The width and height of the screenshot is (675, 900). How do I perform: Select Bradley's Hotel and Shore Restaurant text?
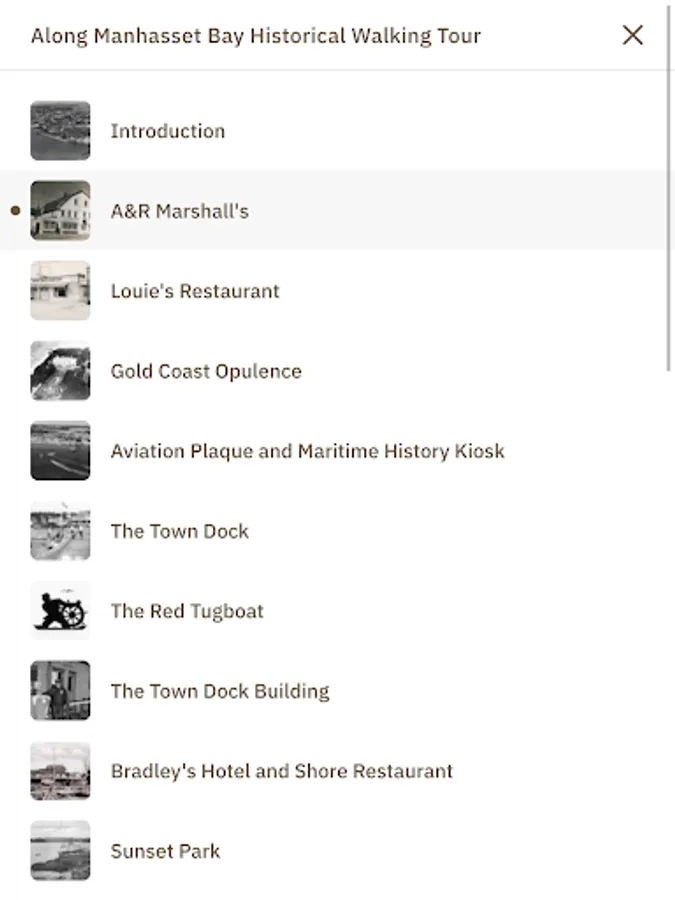(x=281, y=771)
